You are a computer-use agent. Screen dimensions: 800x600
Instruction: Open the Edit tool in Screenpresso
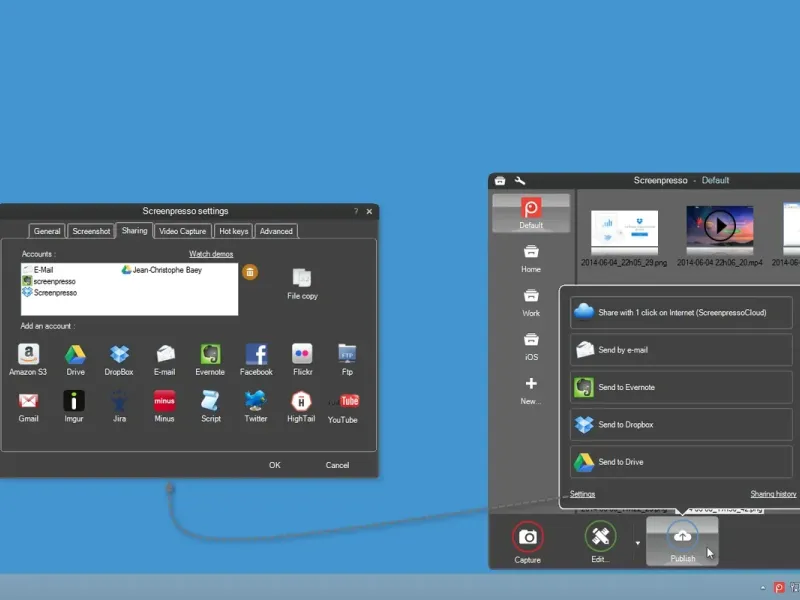601,542
